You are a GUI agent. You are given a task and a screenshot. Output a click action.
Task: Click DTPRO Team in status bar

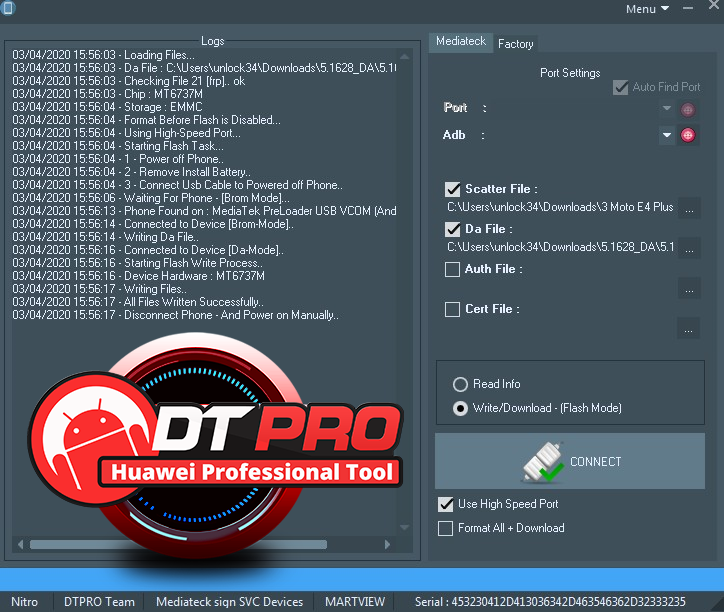[99, 602]
